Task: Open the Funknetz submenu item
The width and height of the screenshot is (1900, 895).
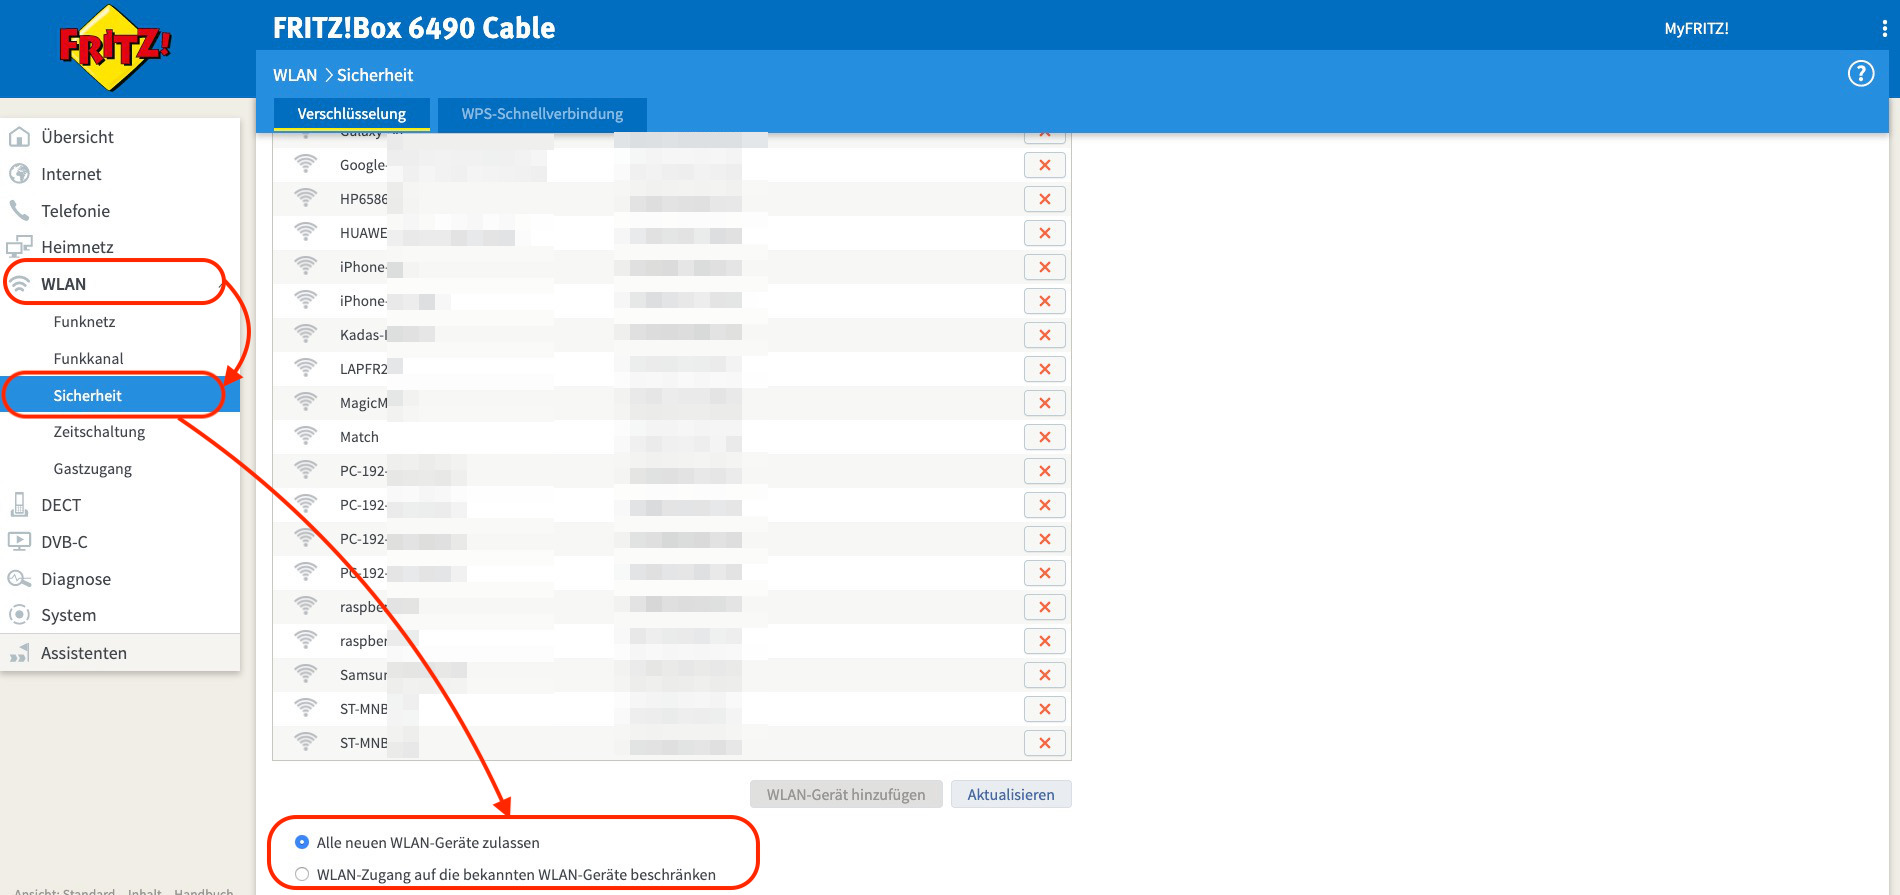Action: 84,322
